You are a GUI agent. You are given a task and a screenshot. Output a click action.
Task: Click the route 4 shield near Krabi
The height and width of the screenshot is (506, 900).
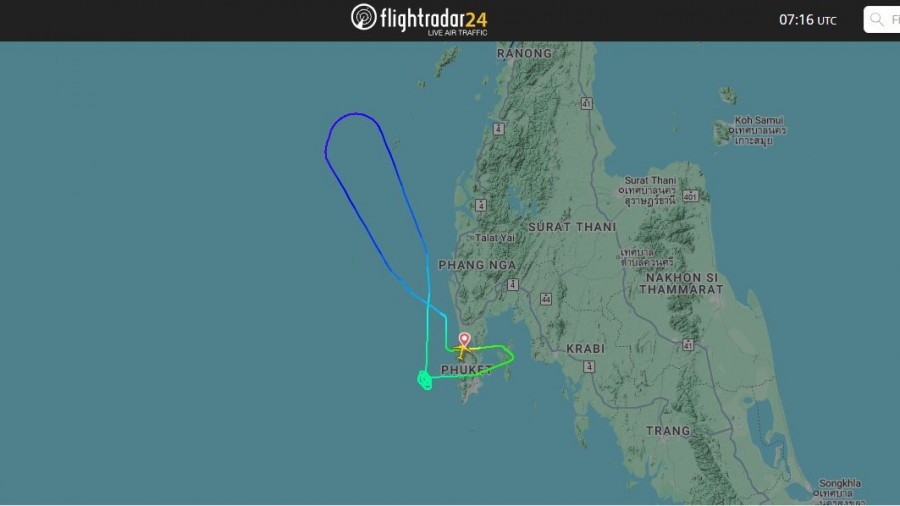click(x=589, y=367)
